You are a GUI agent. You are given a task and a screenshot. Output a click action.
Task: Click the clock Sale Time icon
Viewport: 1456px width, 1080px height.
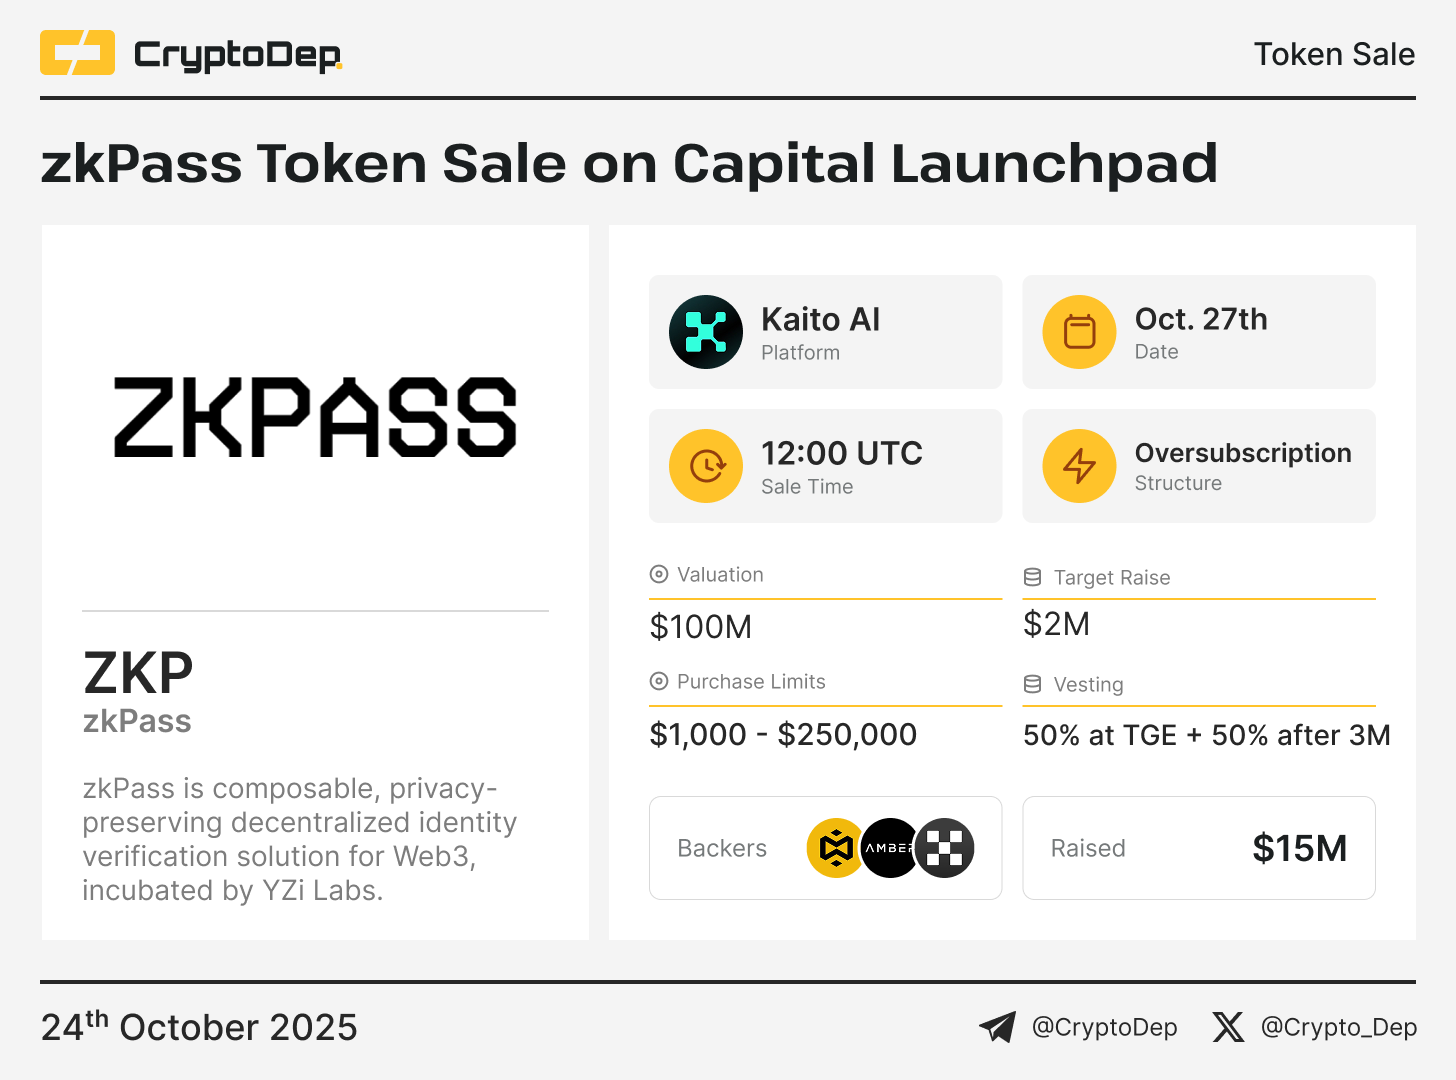click(706, 466)
